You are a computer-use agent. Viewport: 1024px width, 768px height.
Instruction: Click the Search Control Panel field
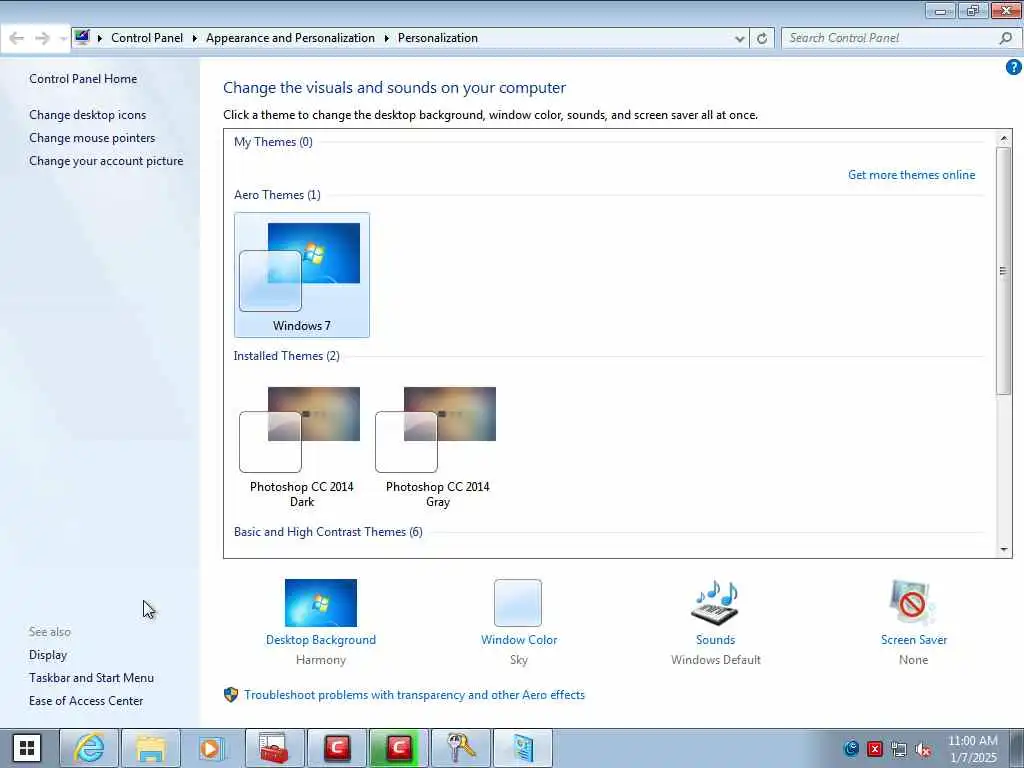click(891, 39)
